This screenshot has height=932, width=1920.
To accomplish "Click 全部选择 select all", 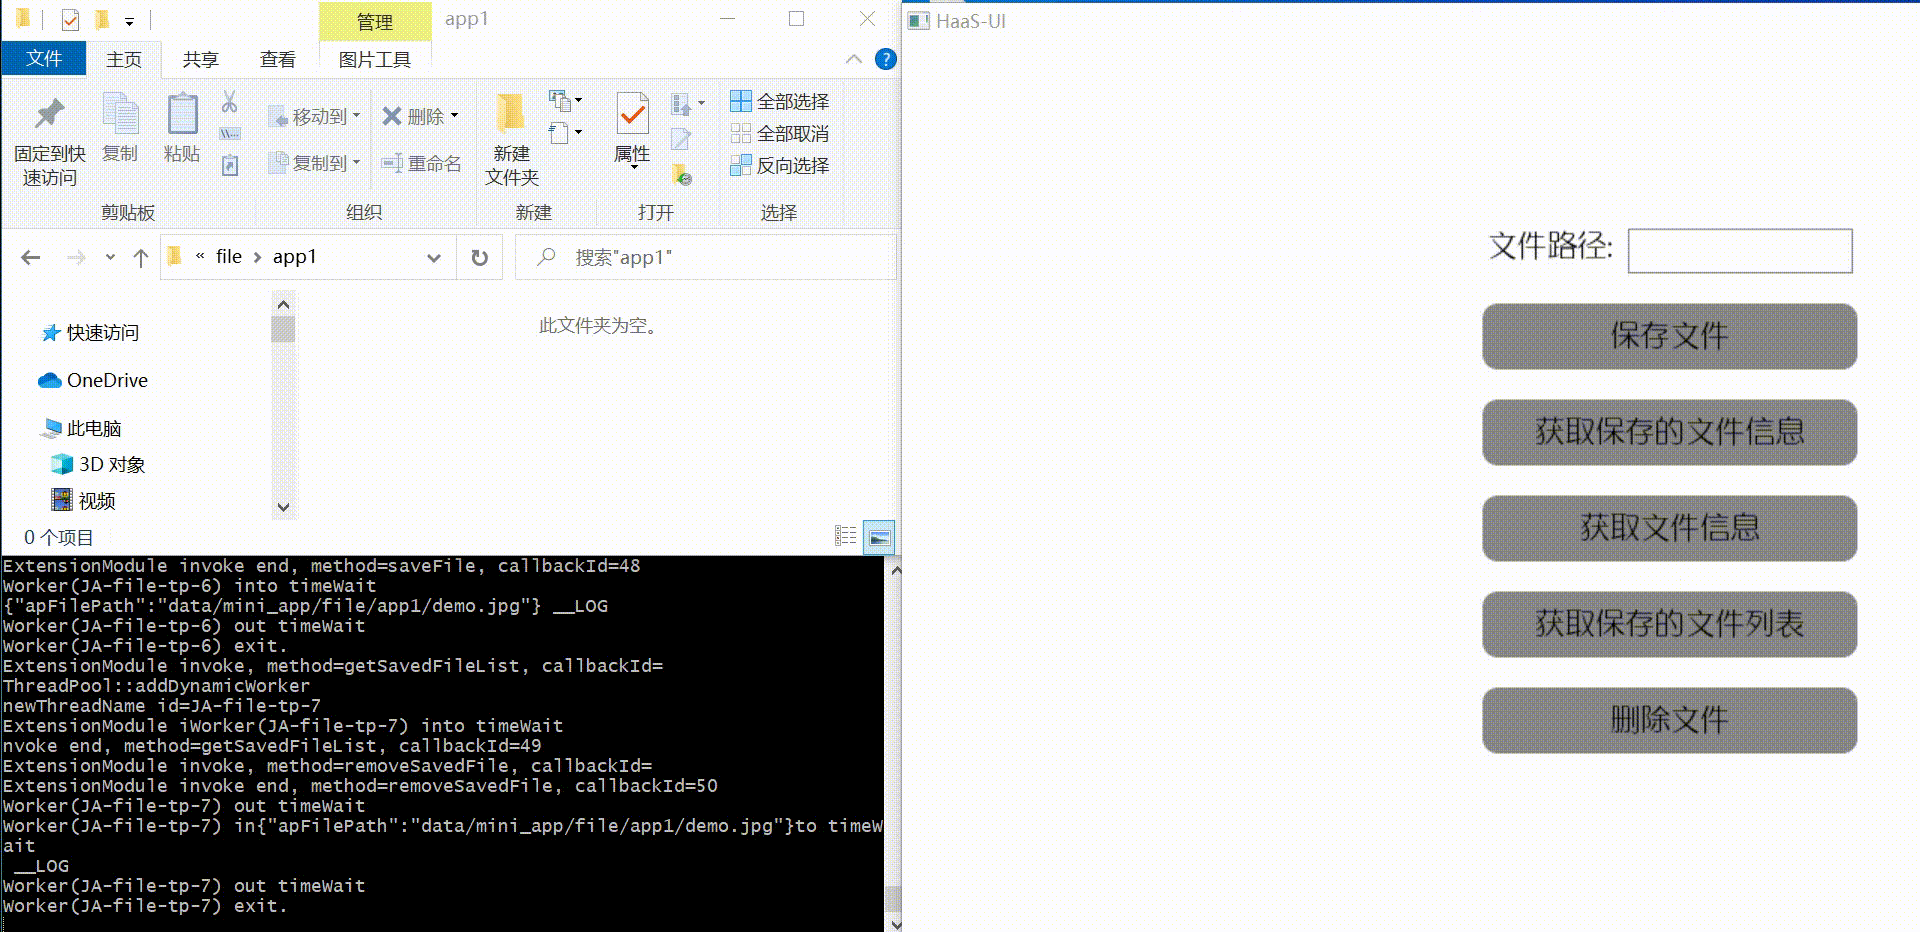I will coord(780,101).
